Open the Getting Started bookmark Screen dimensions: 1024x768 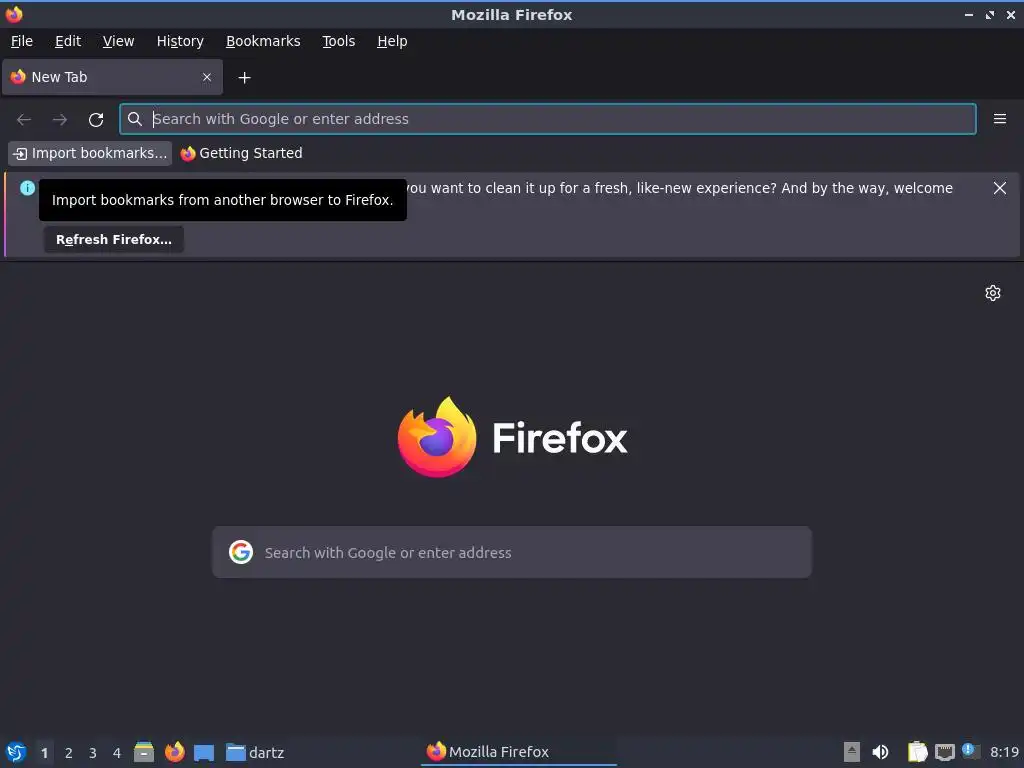pos(241,153)
